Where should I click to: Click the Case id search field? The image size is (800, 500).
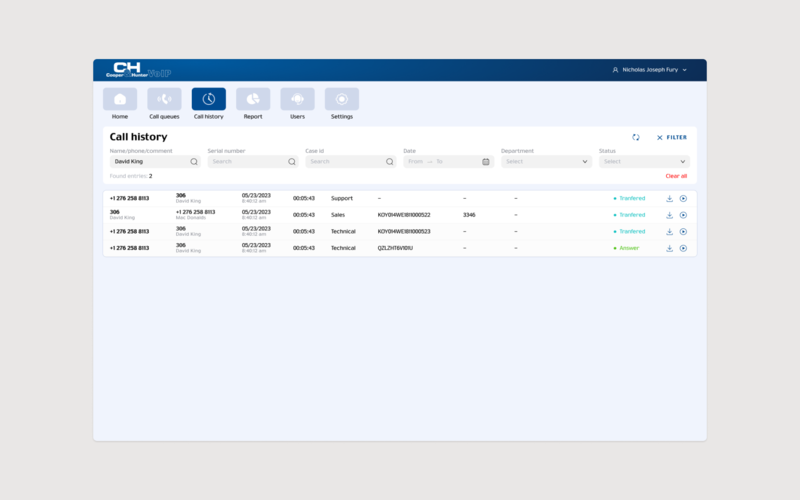pyautogui.click(x=345, y=161)
